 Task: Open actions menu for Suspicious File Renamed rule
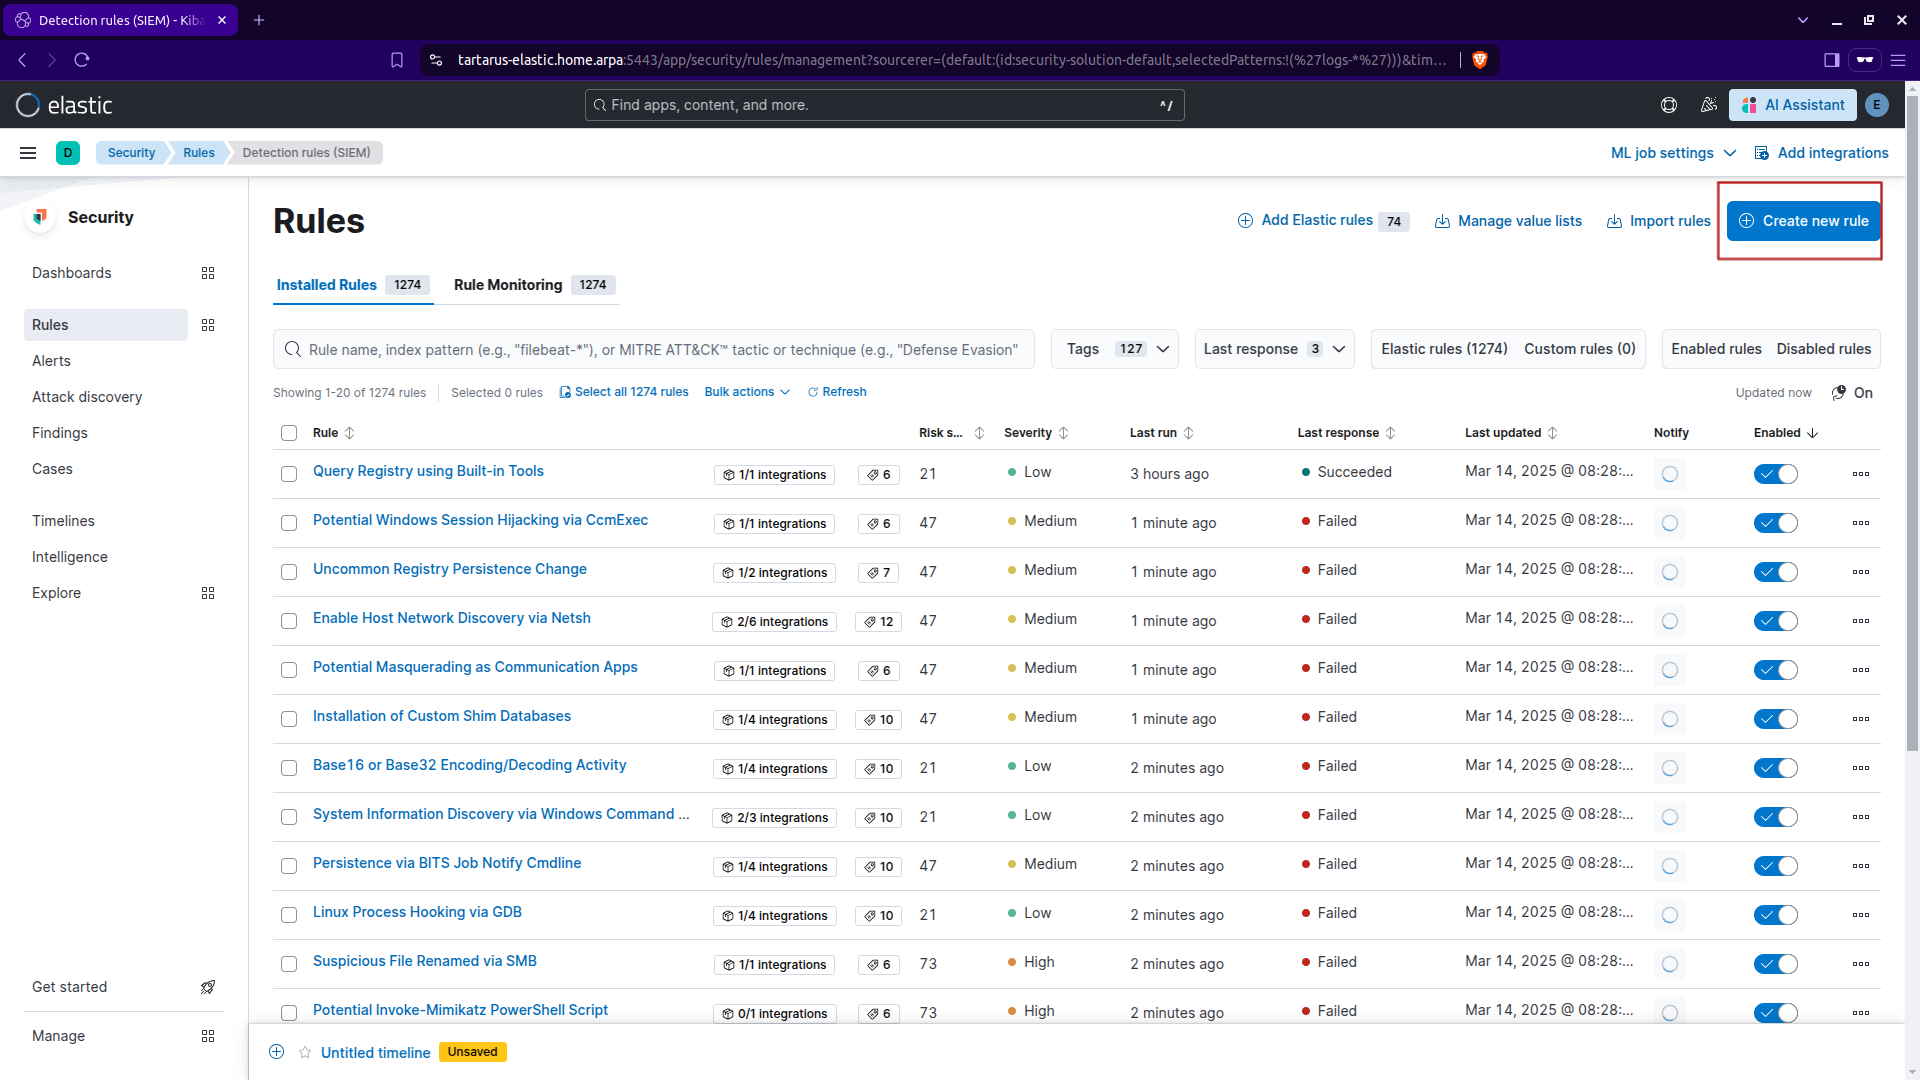(x=1860, y=964)
